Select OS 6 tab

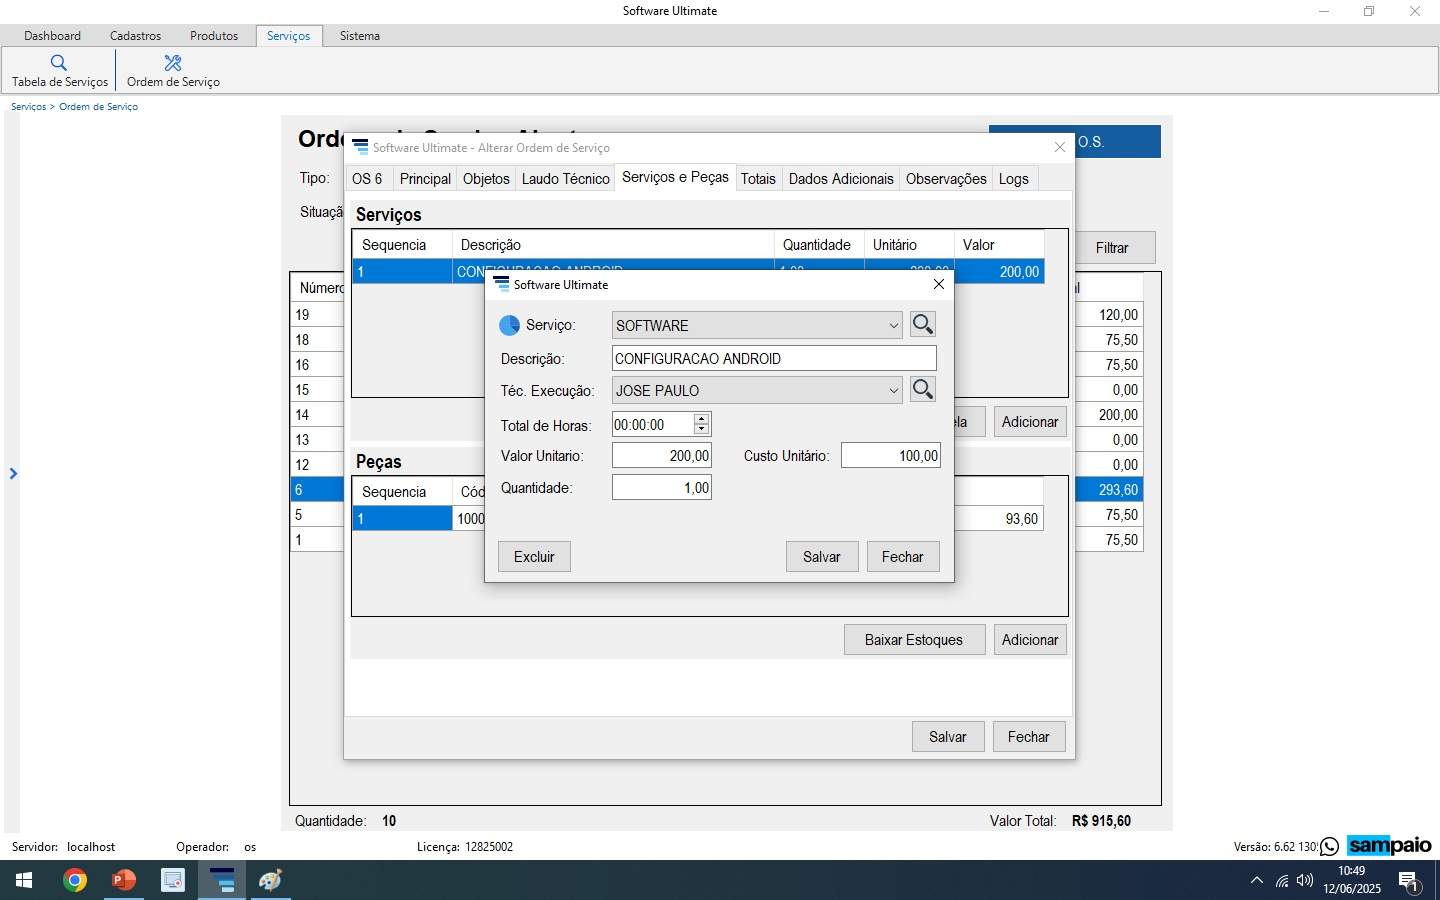click(x=367, y=179)
